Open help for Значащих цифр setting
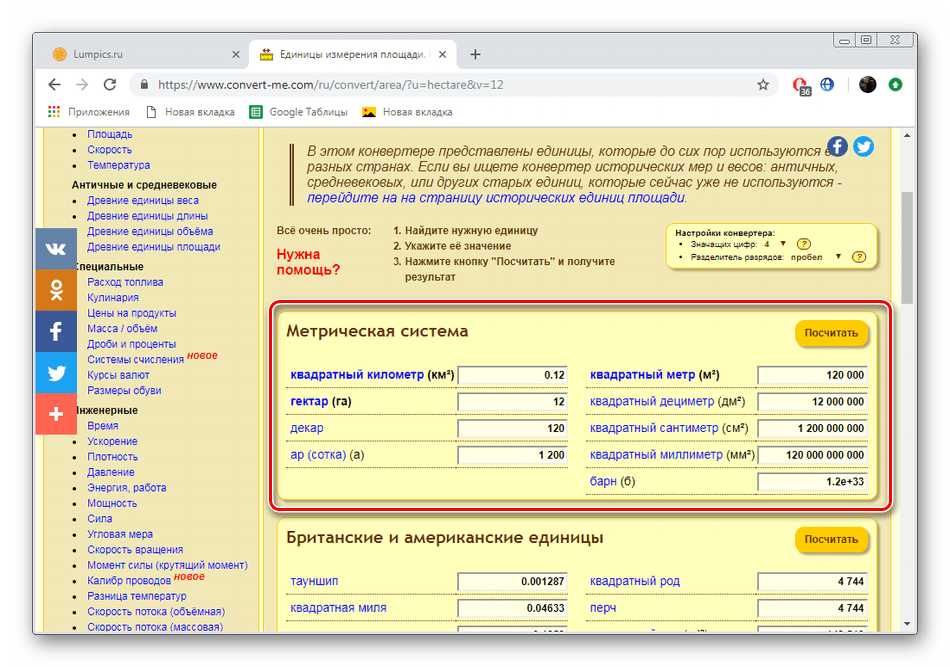The width and height of the screenshot is (950, 667). click(803, 244)
